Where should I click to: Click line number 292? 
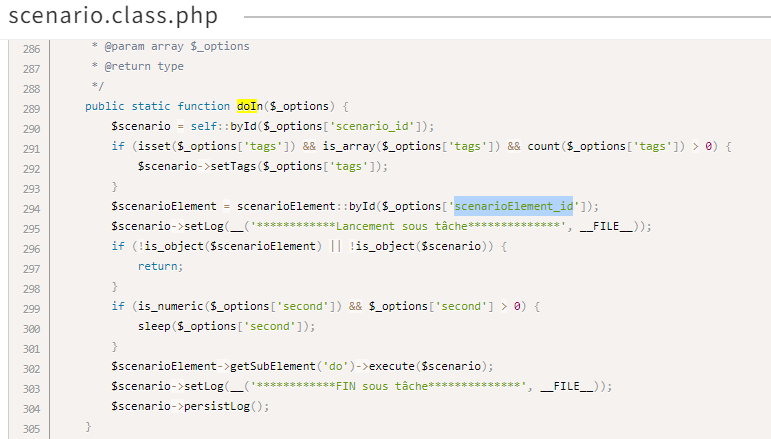(31, 169)
